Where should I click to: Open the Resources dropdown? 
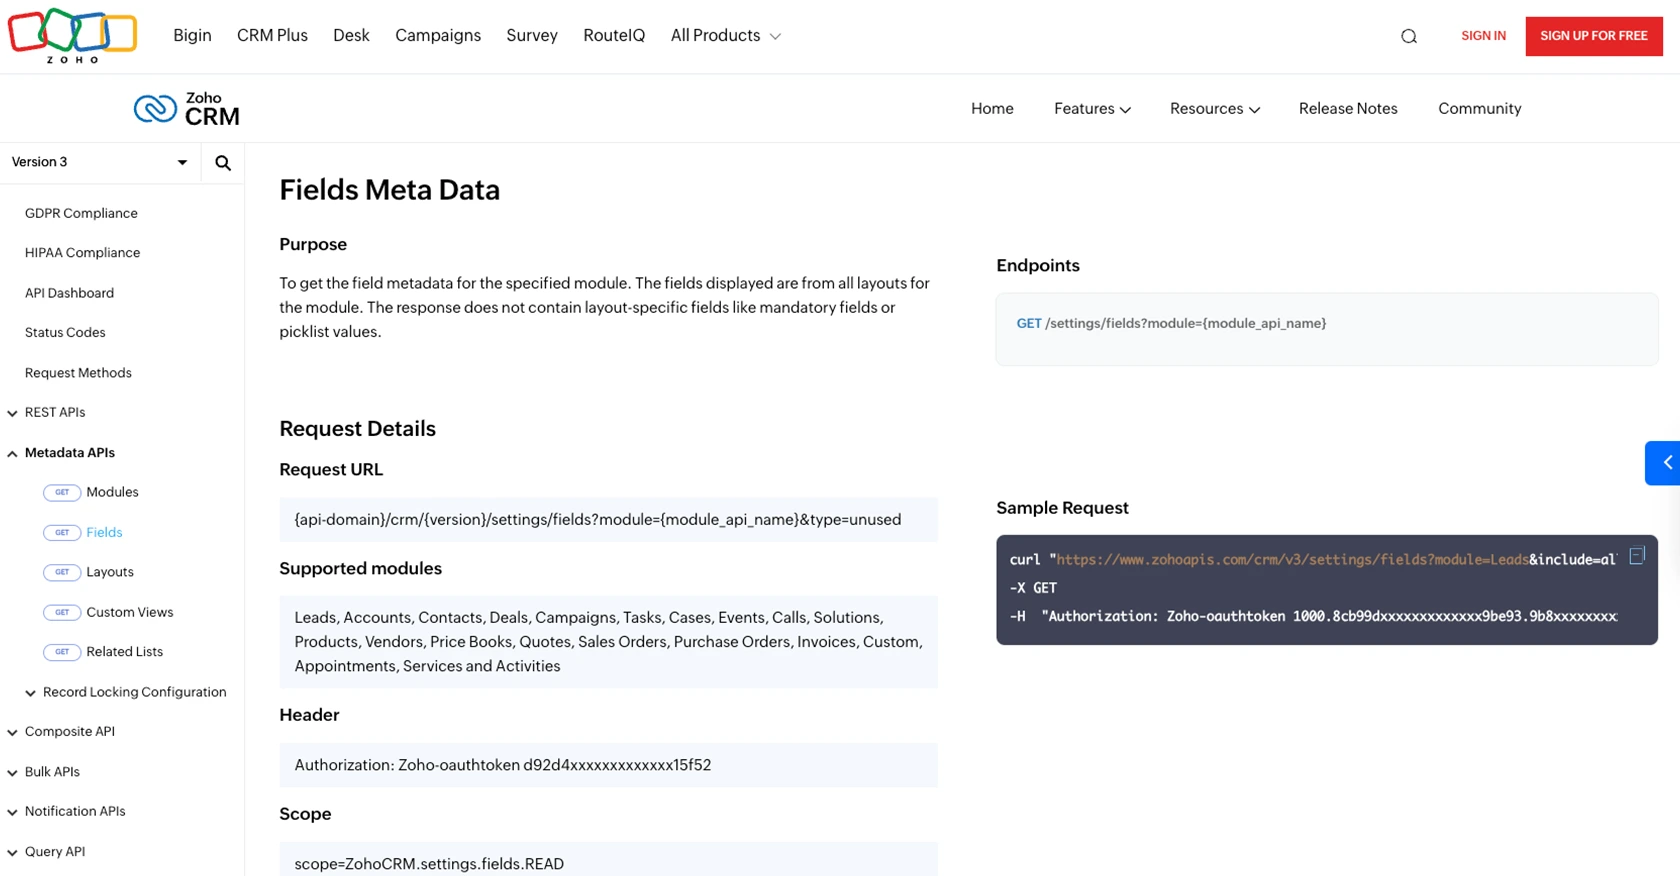1215,108
